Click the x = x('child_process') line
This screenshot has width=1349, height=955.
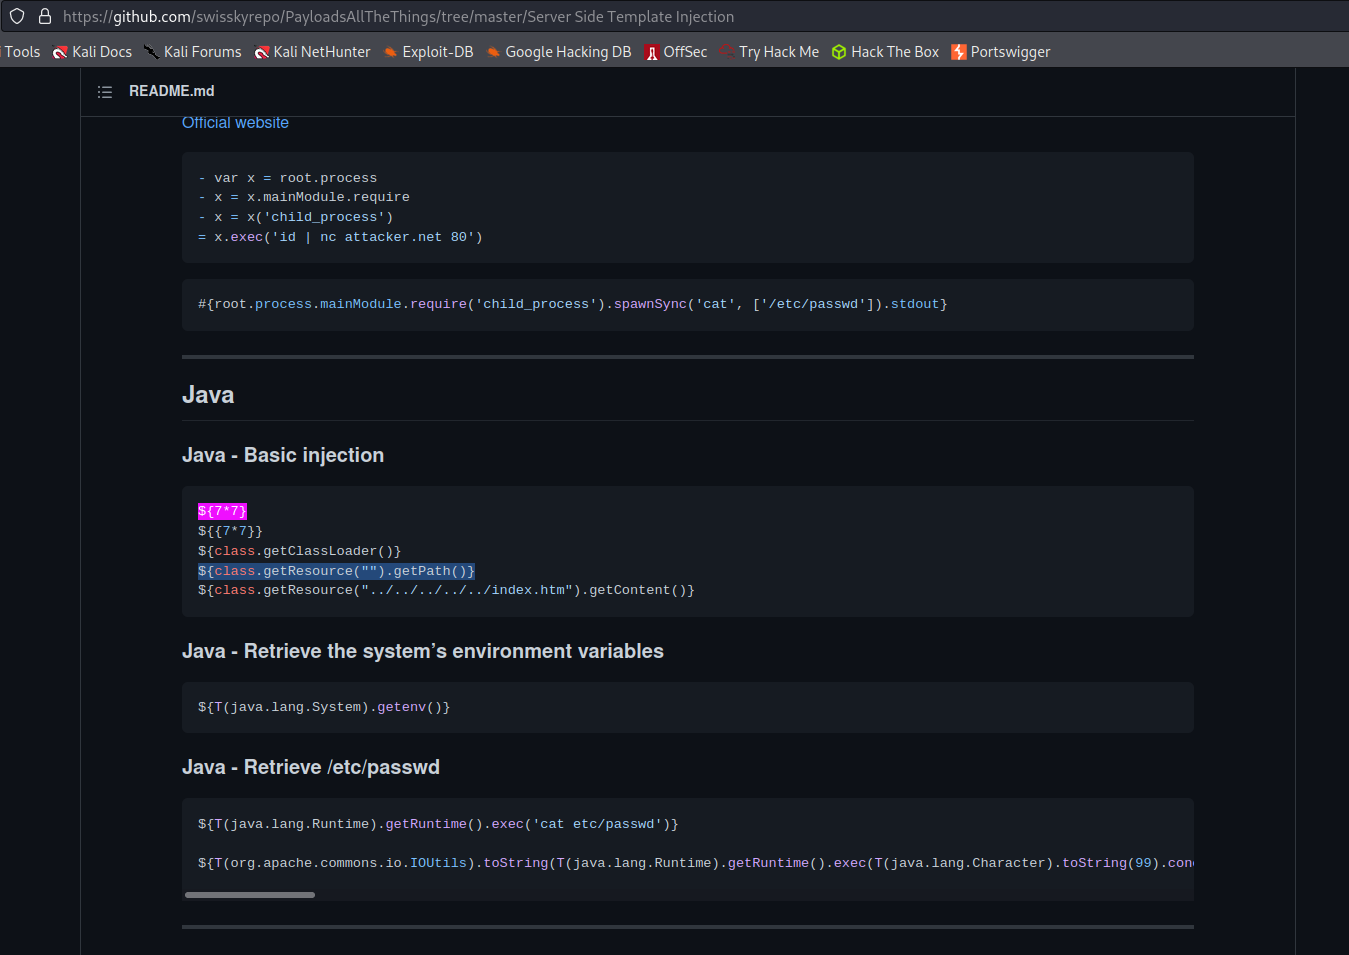tap(296, 217)
